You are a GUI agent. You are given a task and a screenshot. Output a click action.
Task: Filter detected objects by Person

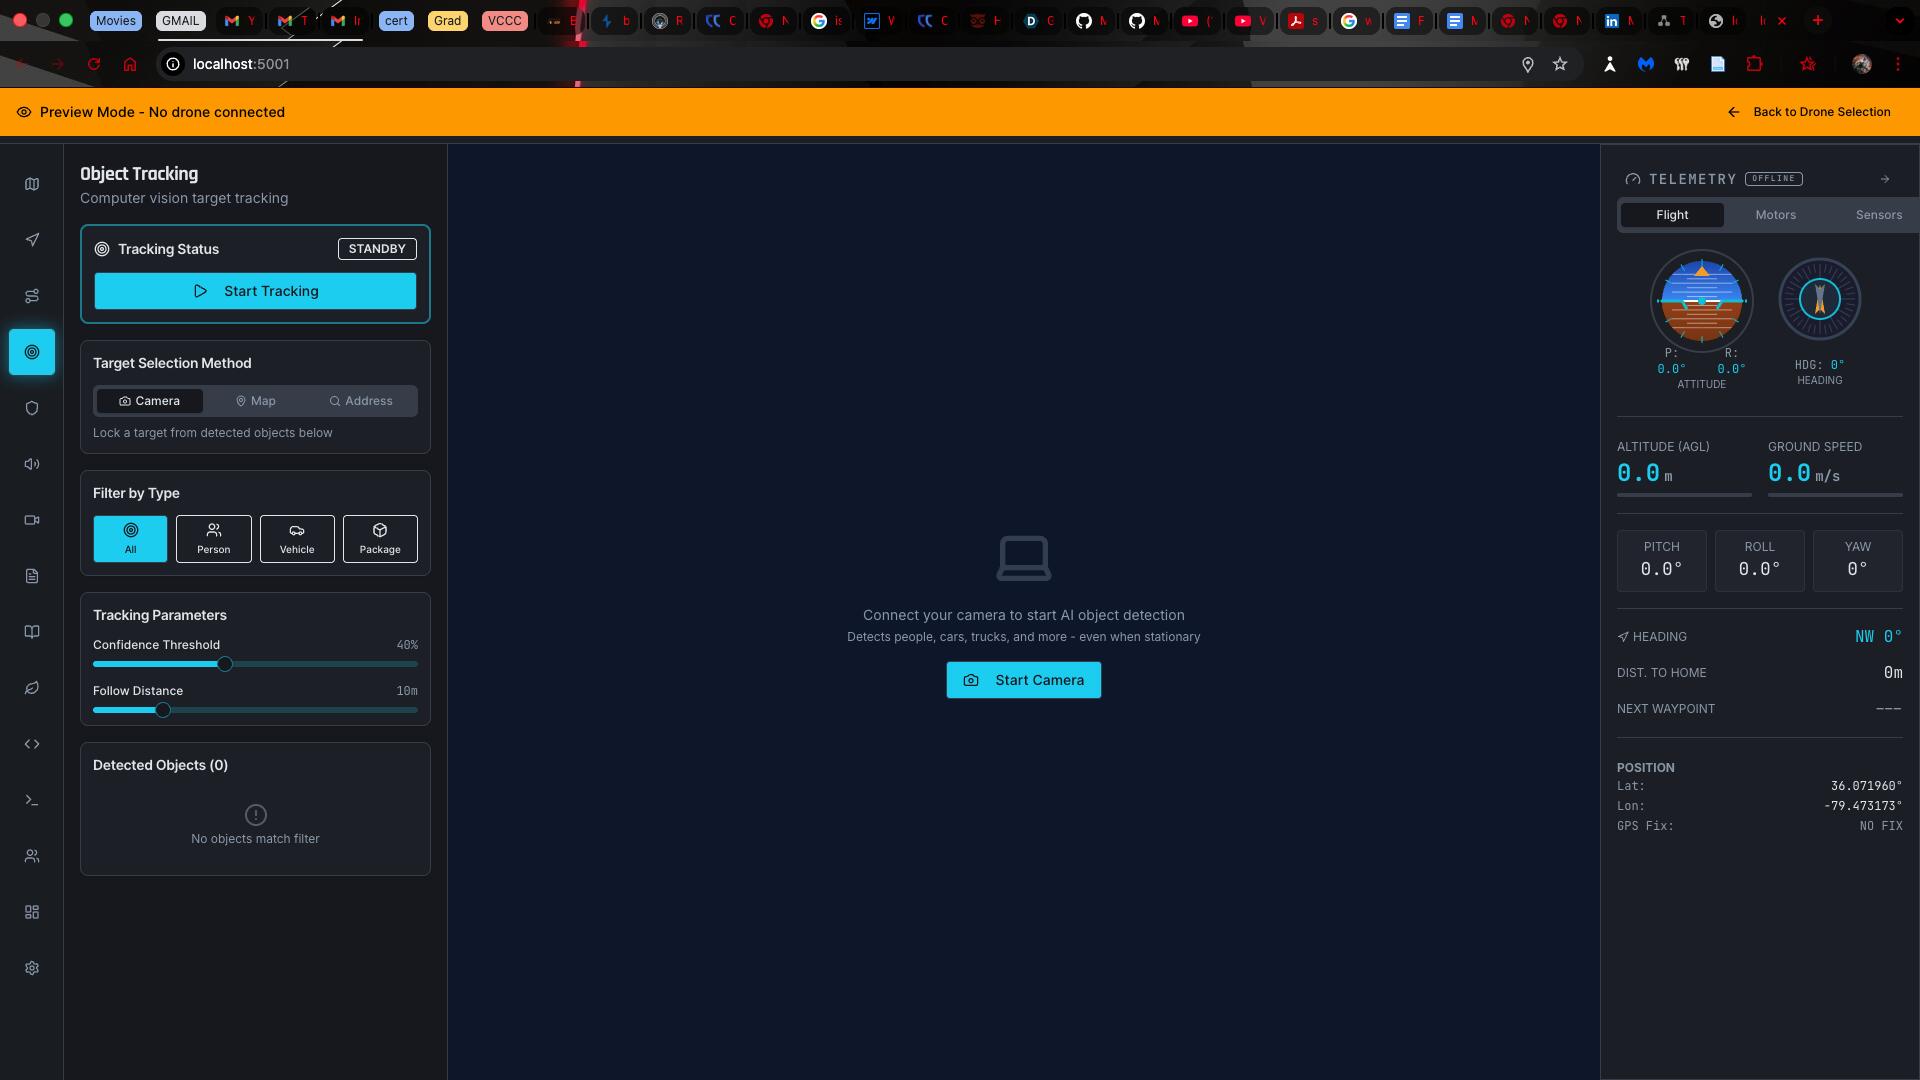point(213,539)
